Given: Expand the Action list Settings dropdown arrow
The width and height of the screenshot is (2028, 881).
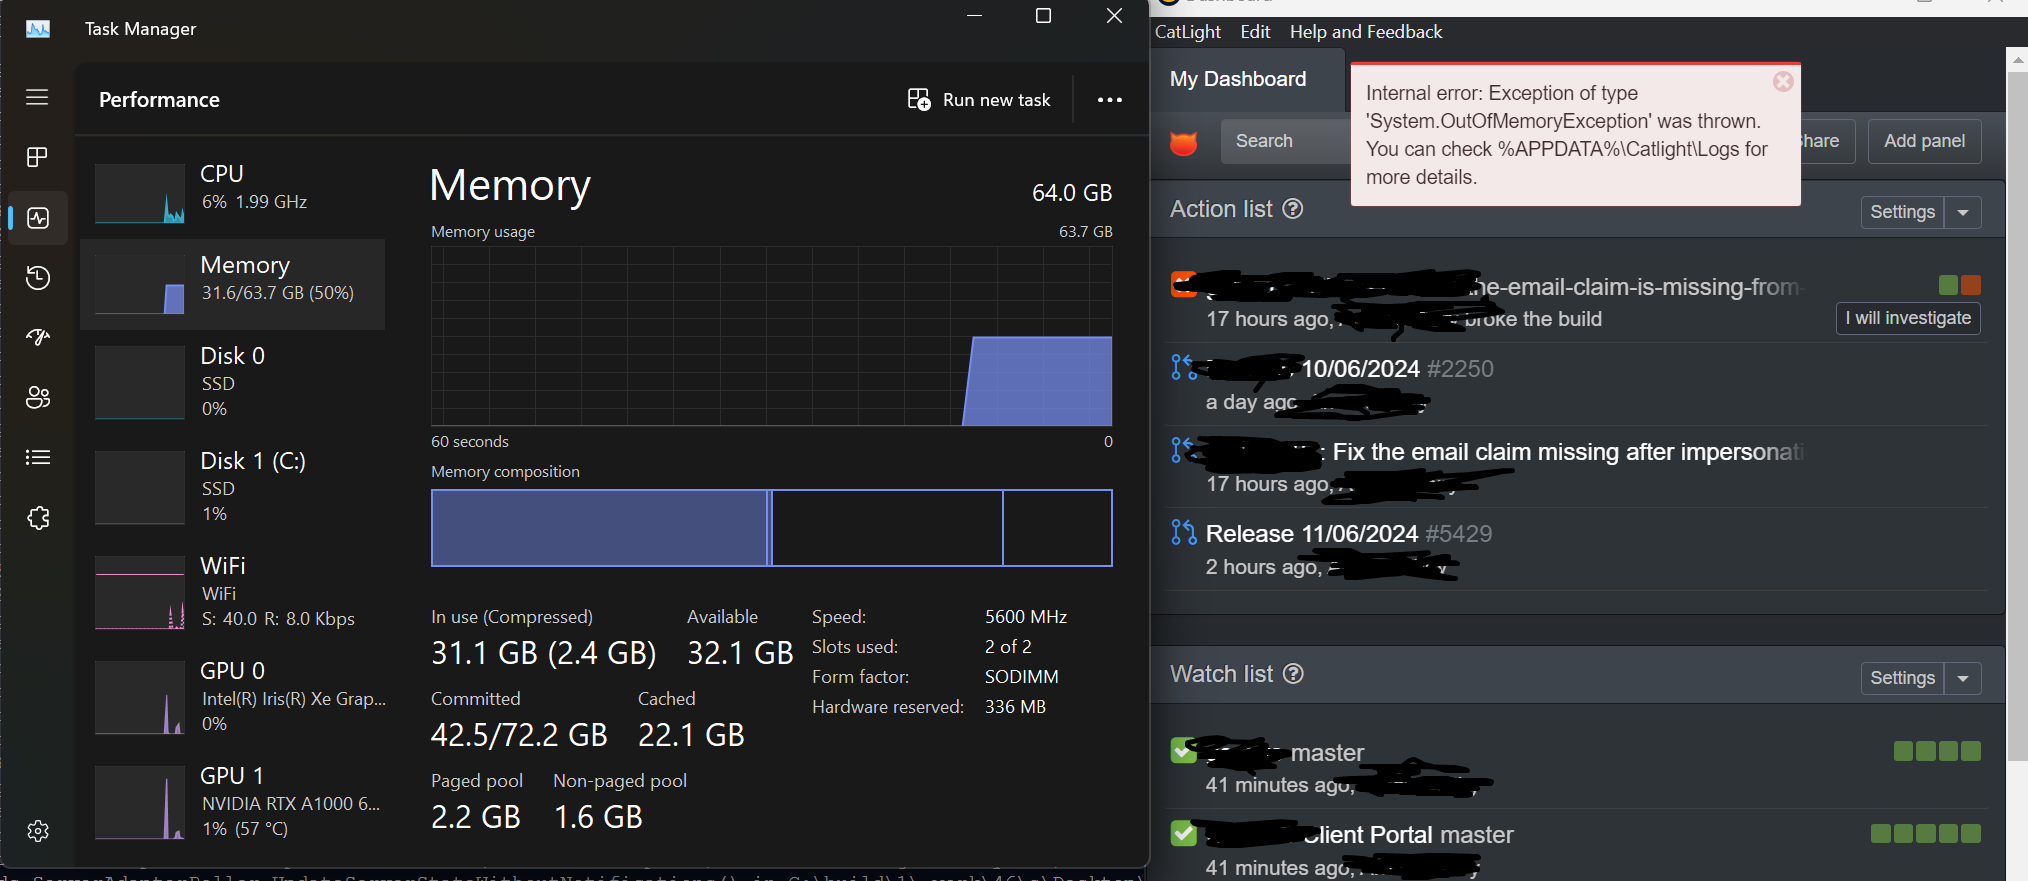Looking at the screenshot, I should pyautogui.click(x=1962, y=212).
